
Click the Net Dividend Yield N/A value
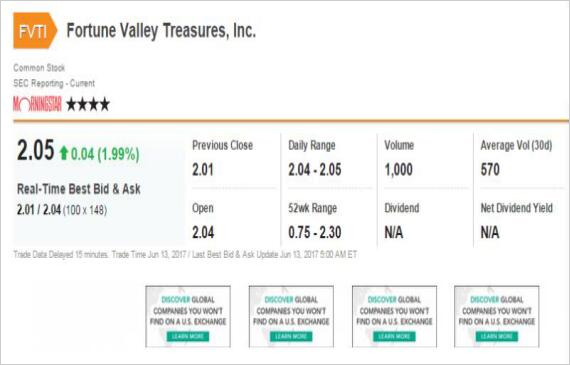(x=490, y=232)
